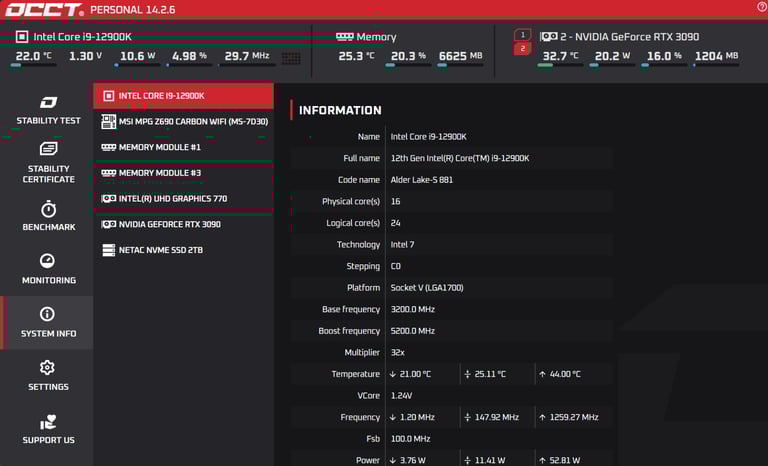
Task: Click the Stability Test icon
Action: [48, 102]
